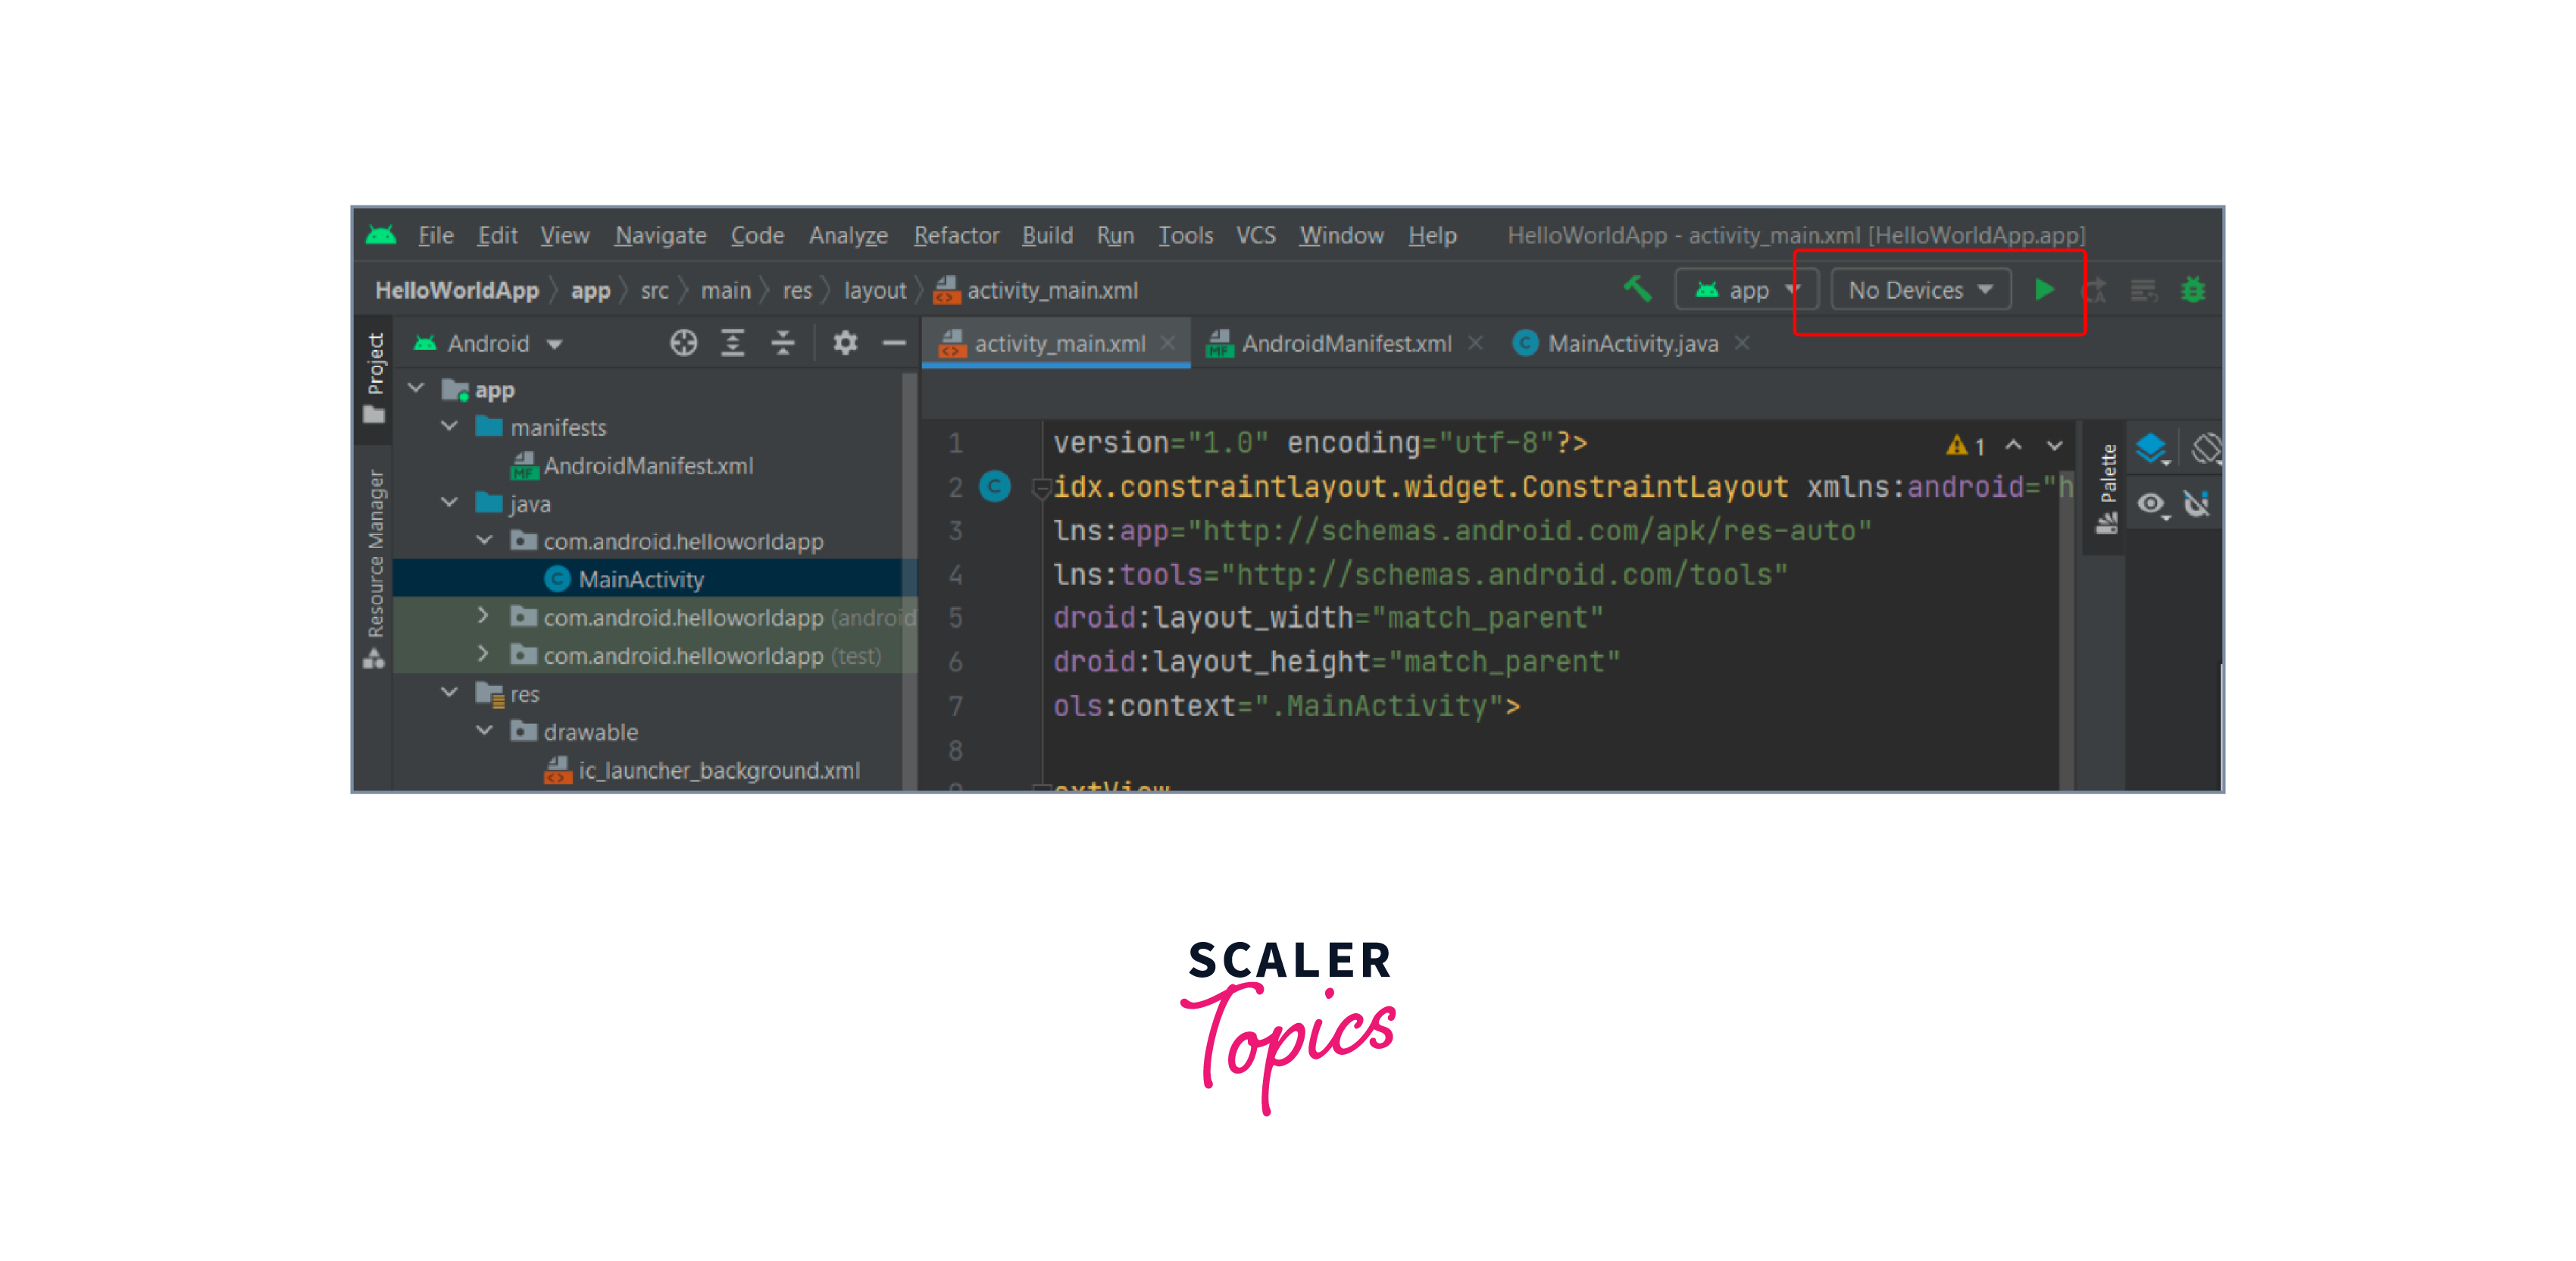Open the Build menu

1046,235
